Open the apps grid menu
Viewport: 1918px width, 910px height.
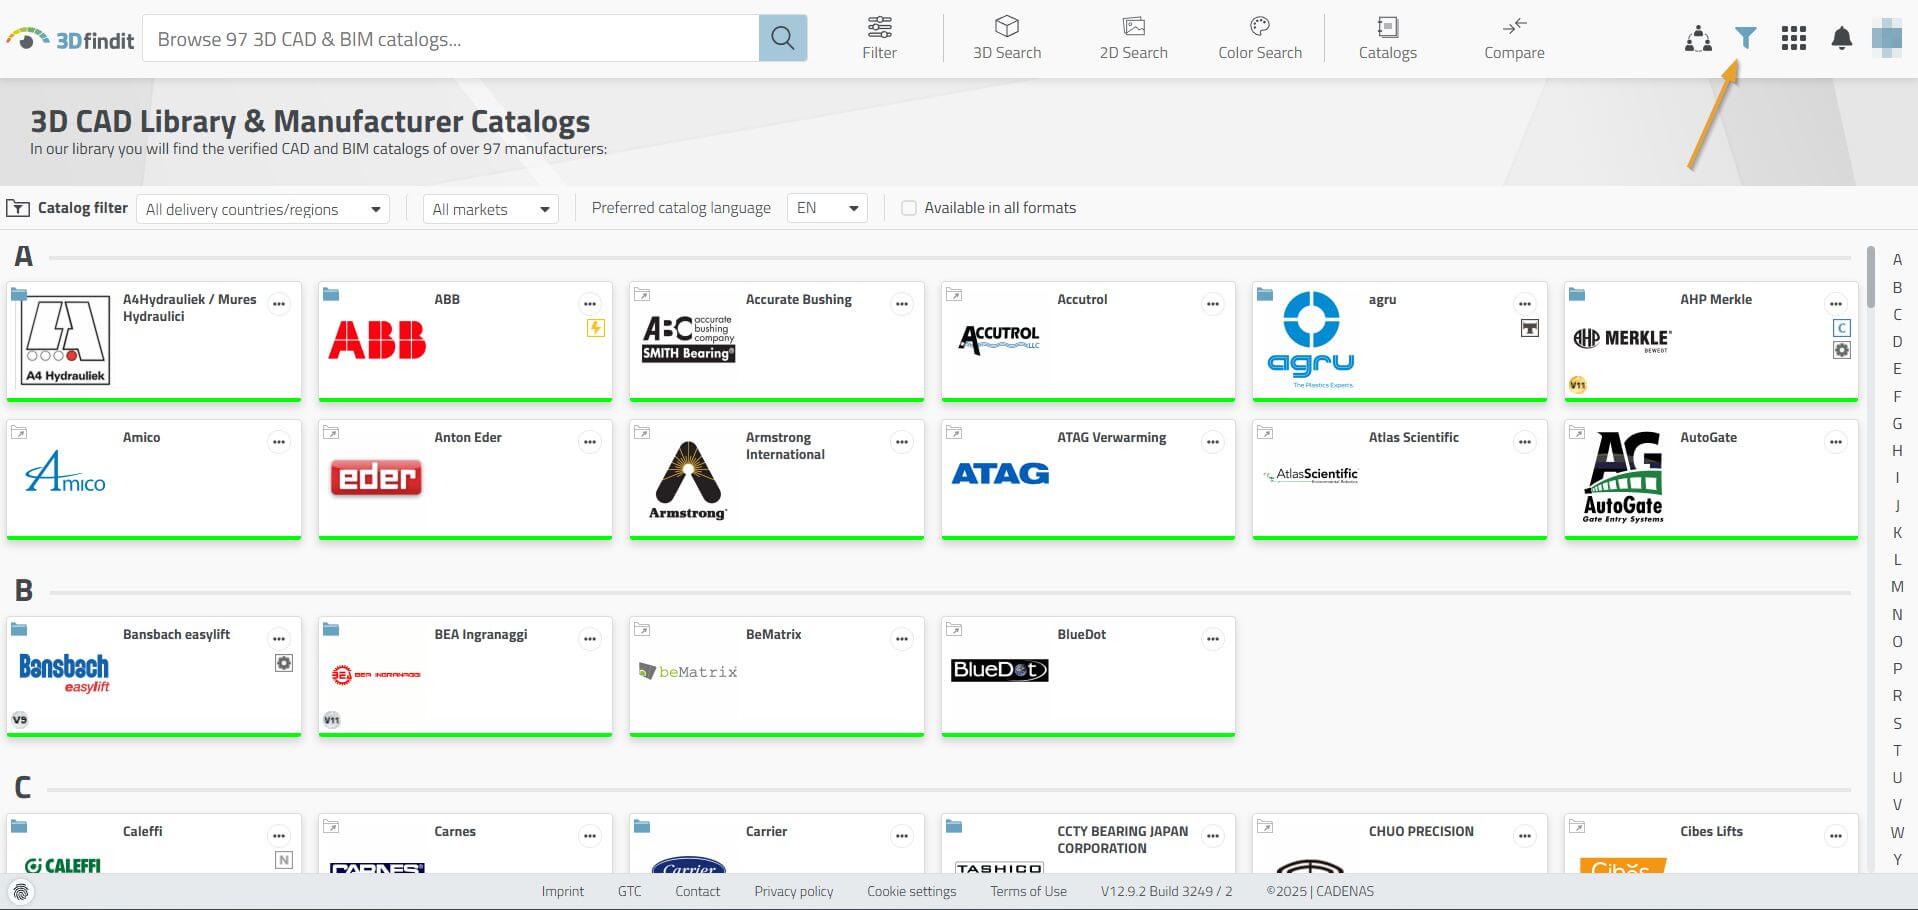coord(1793,38)
